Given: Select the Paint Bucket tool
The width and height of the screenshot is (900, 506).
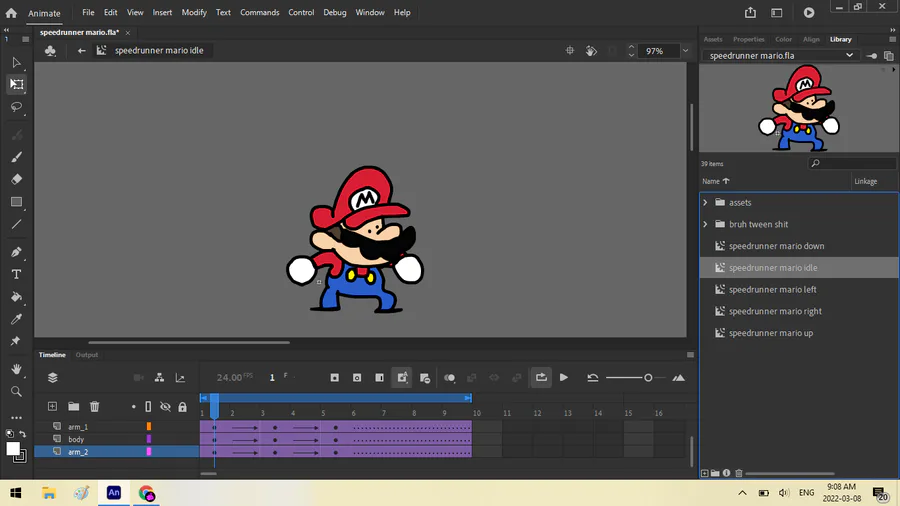Looking at the screenshot, I should tap(16, 297).
